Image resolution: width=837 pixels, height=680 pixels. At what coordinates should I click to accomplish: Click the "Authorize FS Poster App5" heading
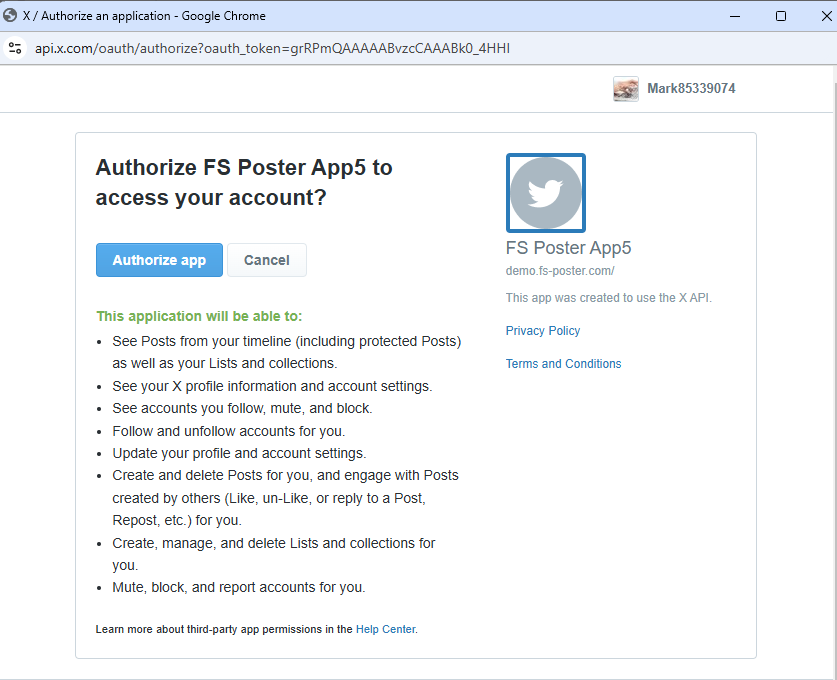coord(244,183)
